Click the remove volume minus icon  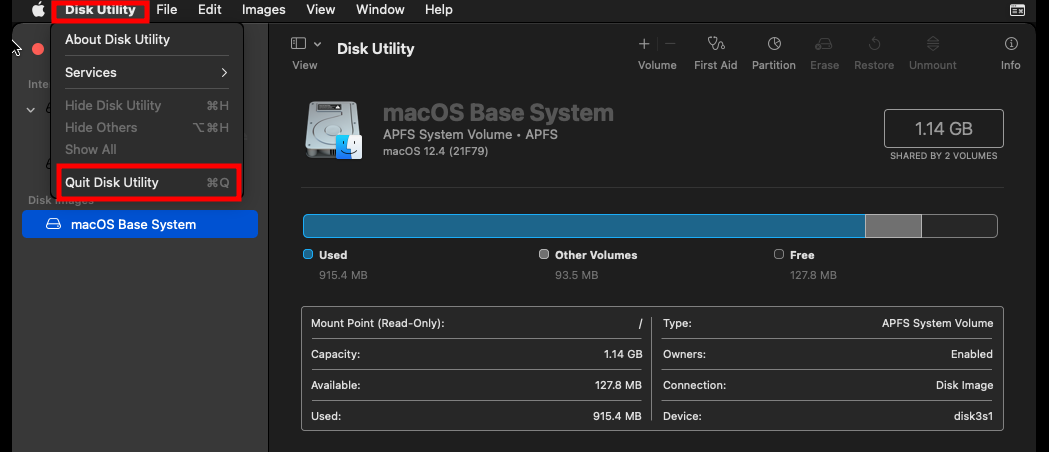(670, 43)
